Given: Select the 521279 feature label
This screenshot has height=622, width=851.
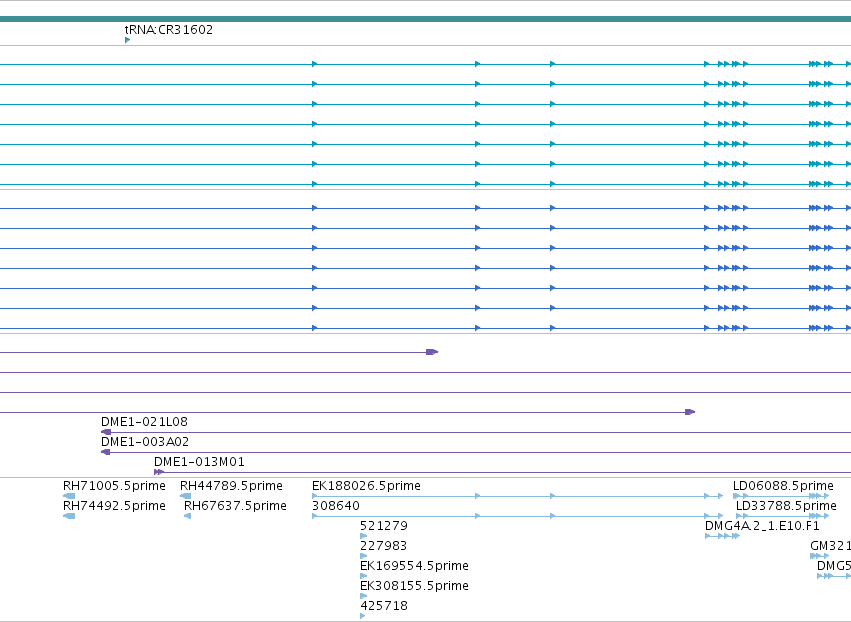Looking at the screenshot, I should click(x=384, y=526).
